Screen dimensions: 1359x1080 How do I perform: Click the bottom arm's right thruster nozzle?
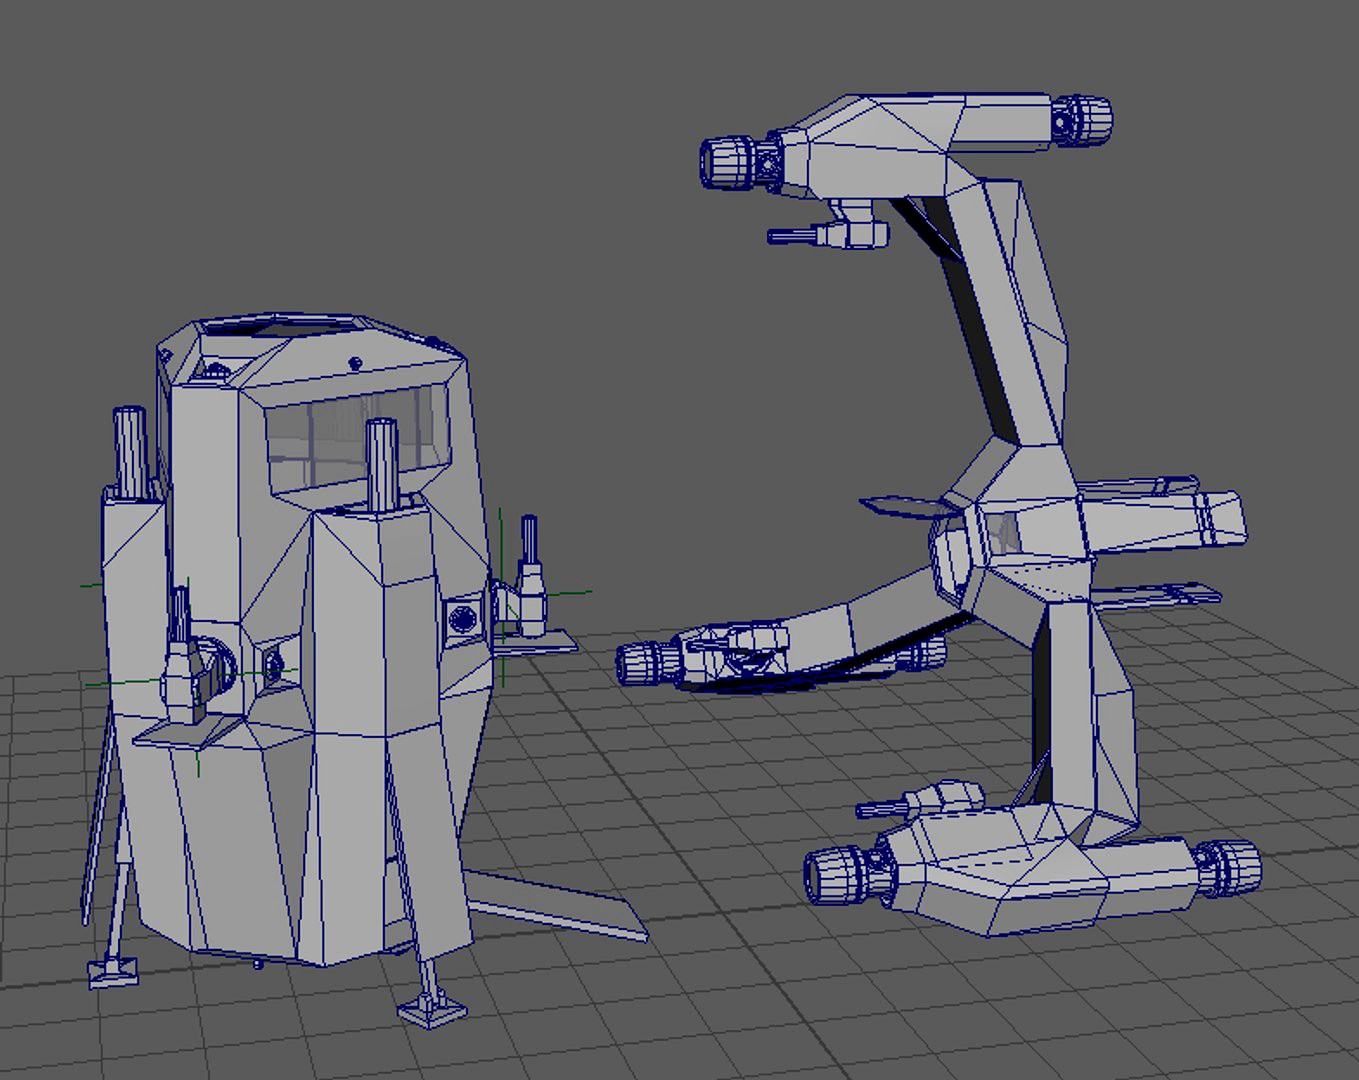coord(1232,866)
